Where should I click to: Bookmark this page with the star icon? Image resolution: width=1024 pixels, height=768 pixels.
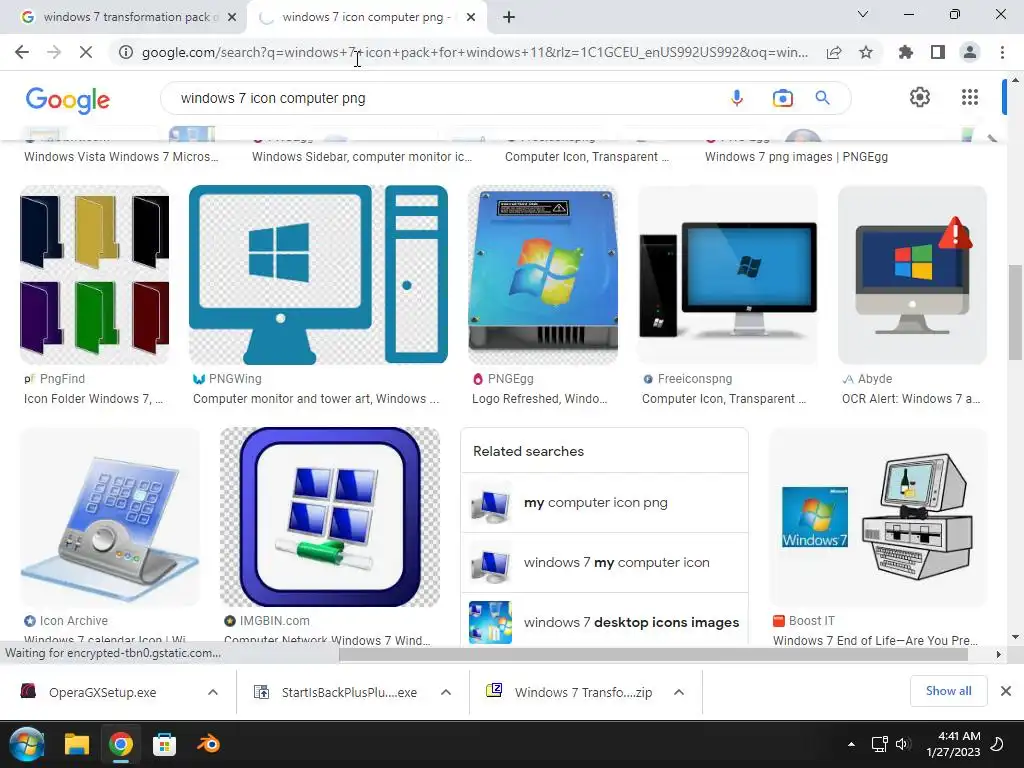[x=866, y=52]
